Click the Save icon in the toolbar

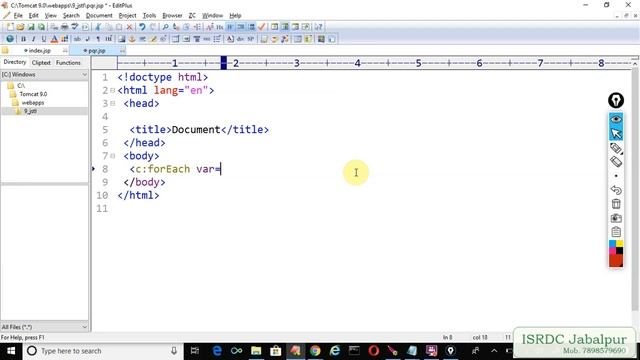[x=31, y=27]
